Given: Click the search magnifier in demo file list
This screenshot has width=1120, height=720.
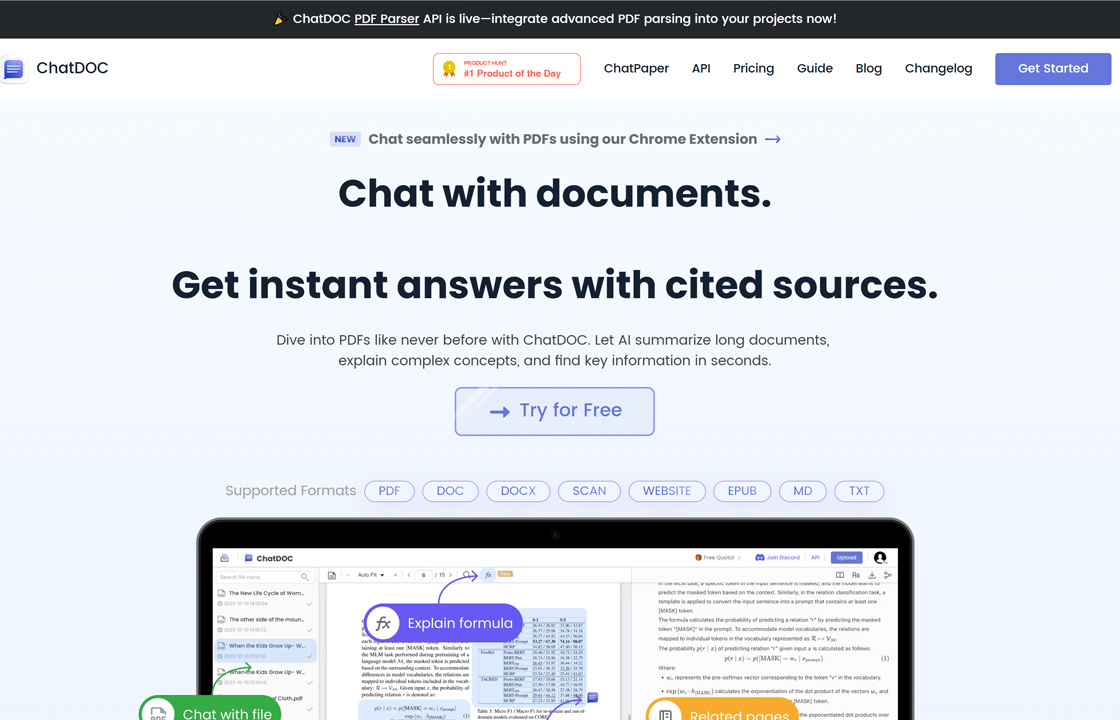Looking at the screenshot, I should [304, 576].
